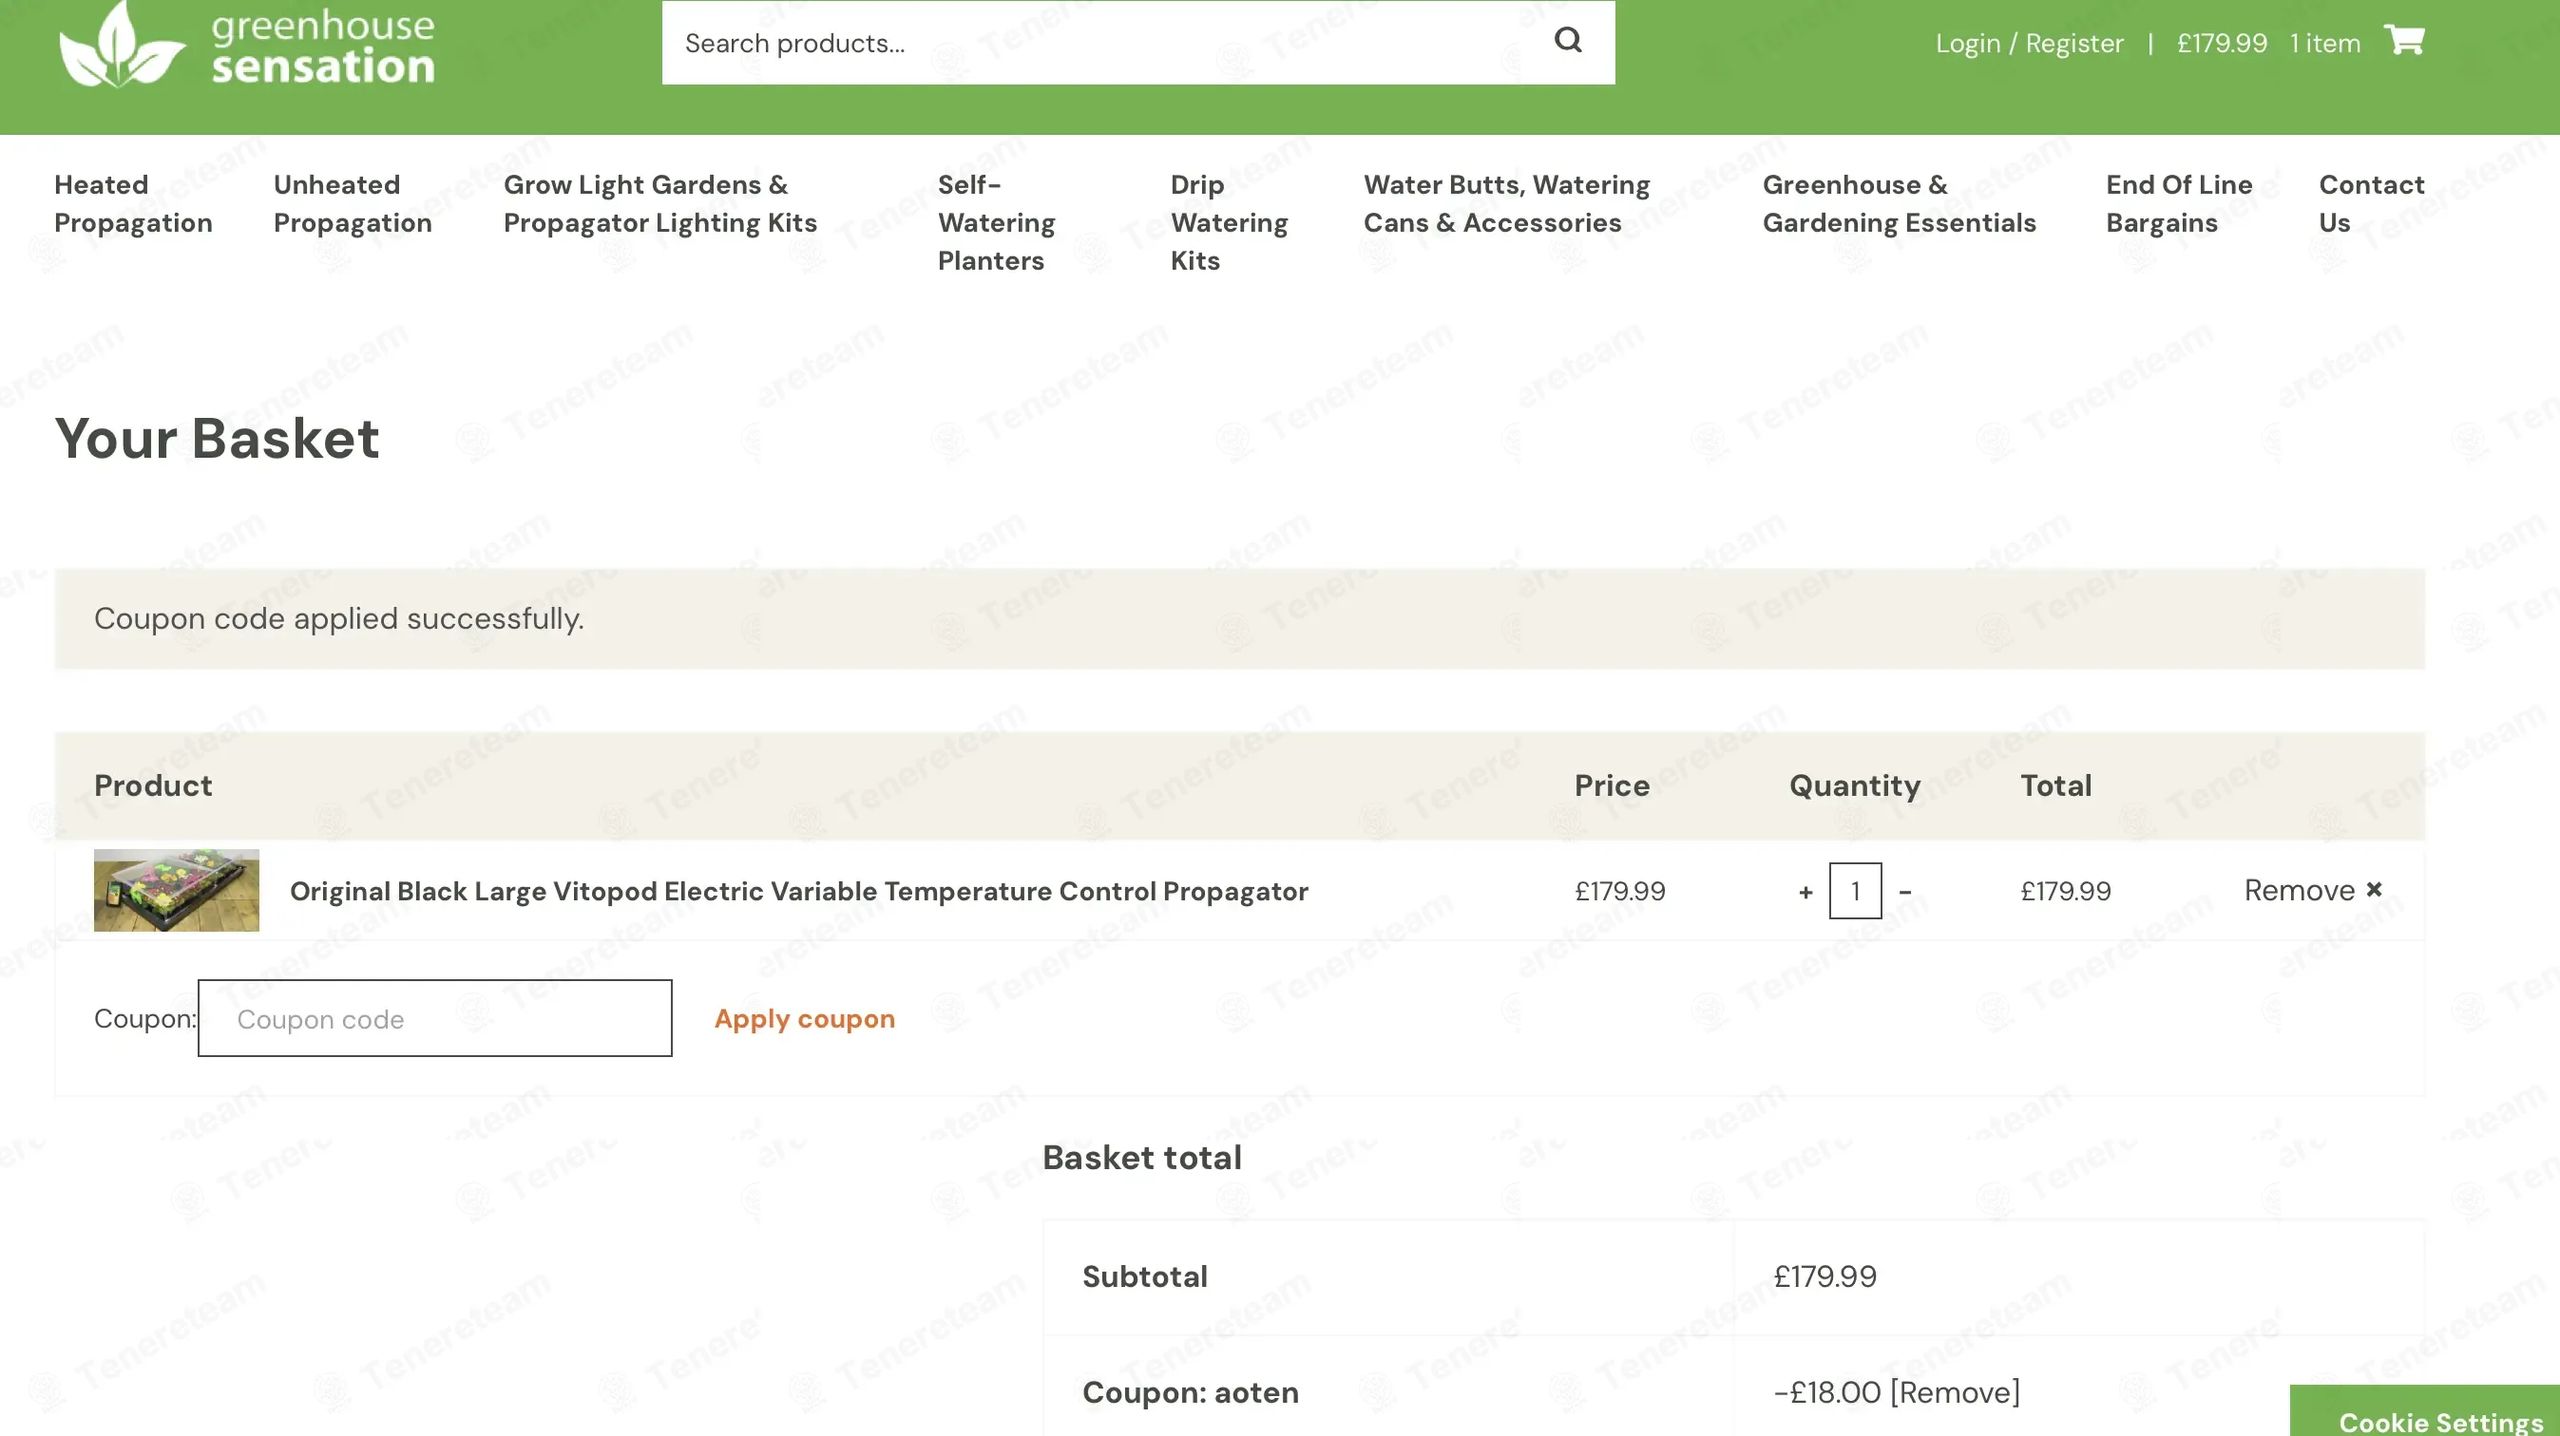Click the remove X icon for the propagator

2374,889
